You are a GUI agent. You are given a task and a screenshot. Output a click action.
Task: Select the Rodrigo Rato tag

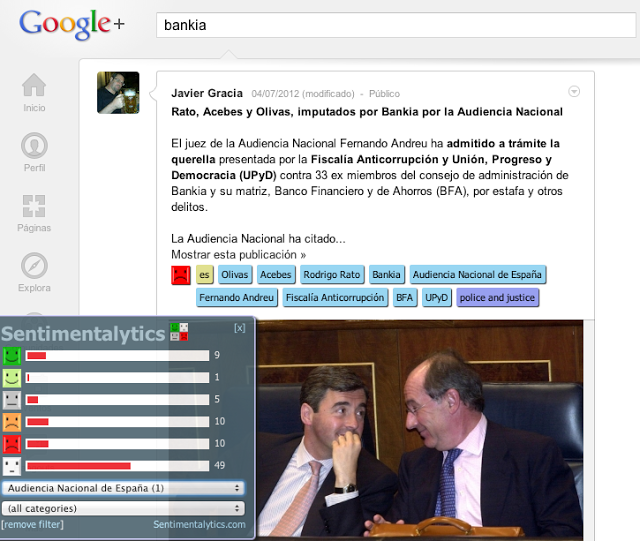(x=331, y=275)
